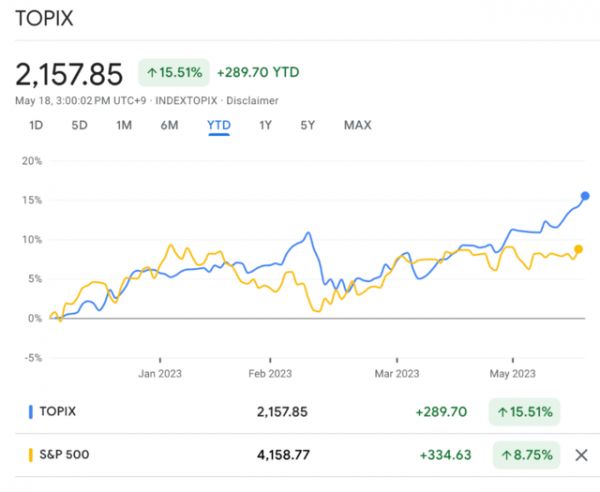Click the green 15.51% badge beside the price
Image resolution: width=600 pixels, height=492 pixels.
click(173, 72)
